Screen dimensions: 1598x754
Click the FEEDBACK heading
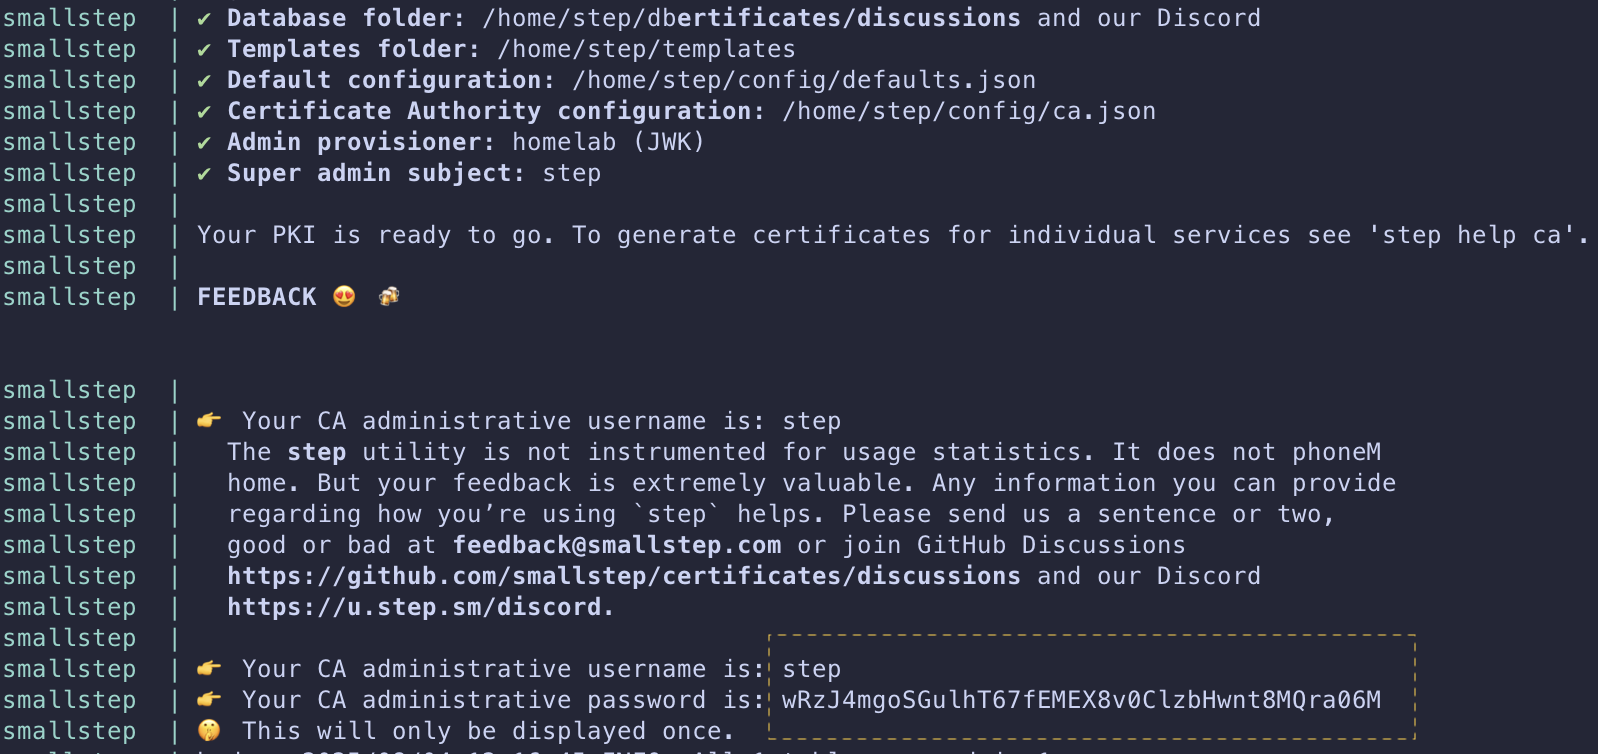[x=257, y=297]
